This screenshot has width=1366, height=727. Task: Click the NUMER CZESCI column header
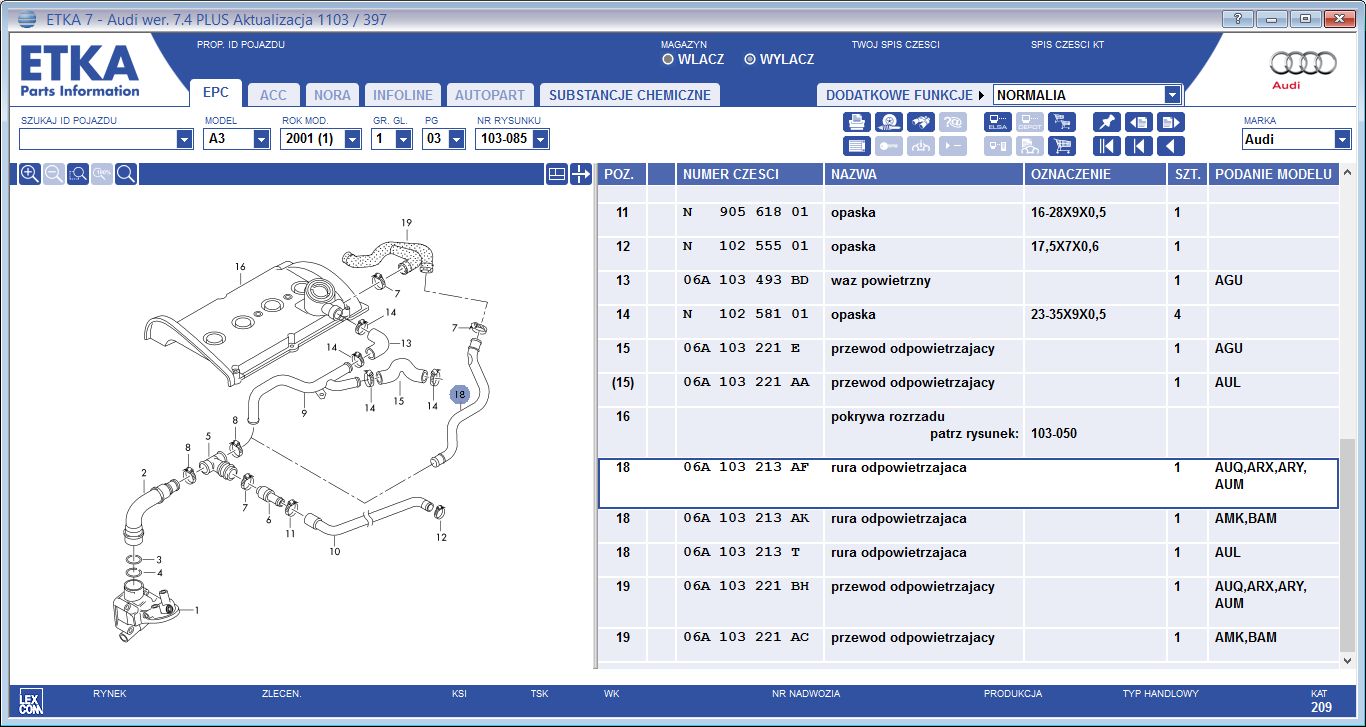pos(750,174)
